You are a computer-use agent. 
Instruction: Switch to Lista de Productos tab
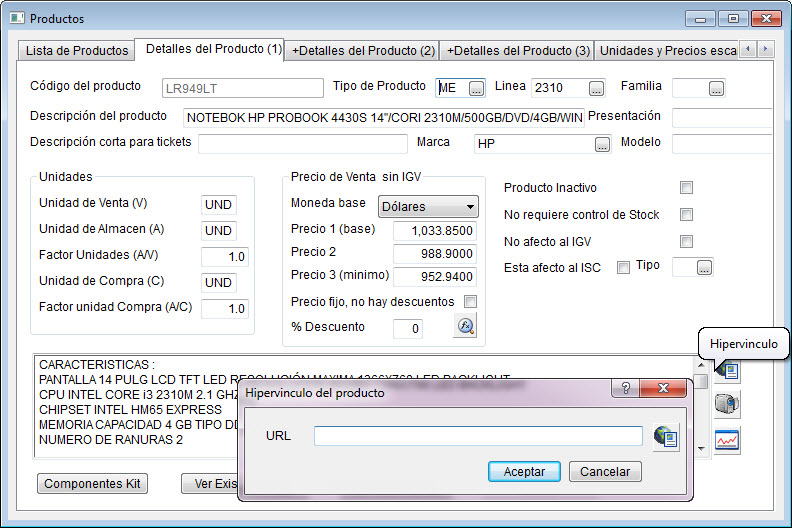(x=77, y=50)
